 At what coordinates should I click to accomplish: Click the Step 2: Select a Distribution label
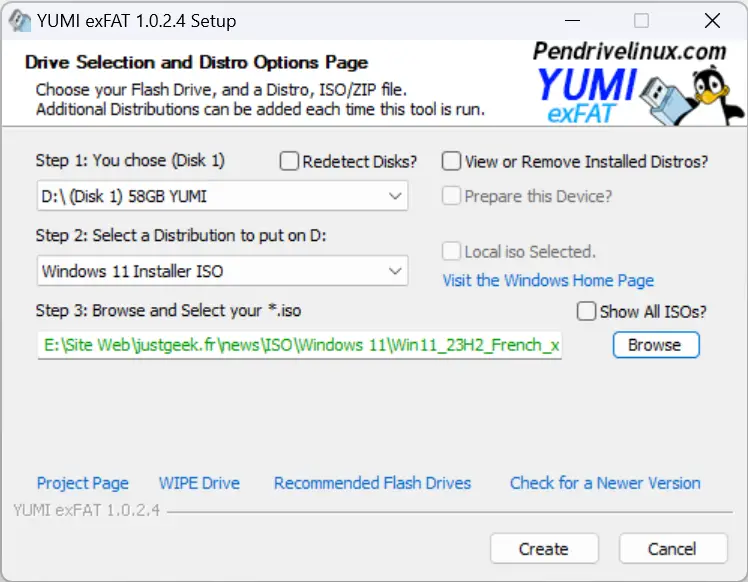(x=181, y=235)
